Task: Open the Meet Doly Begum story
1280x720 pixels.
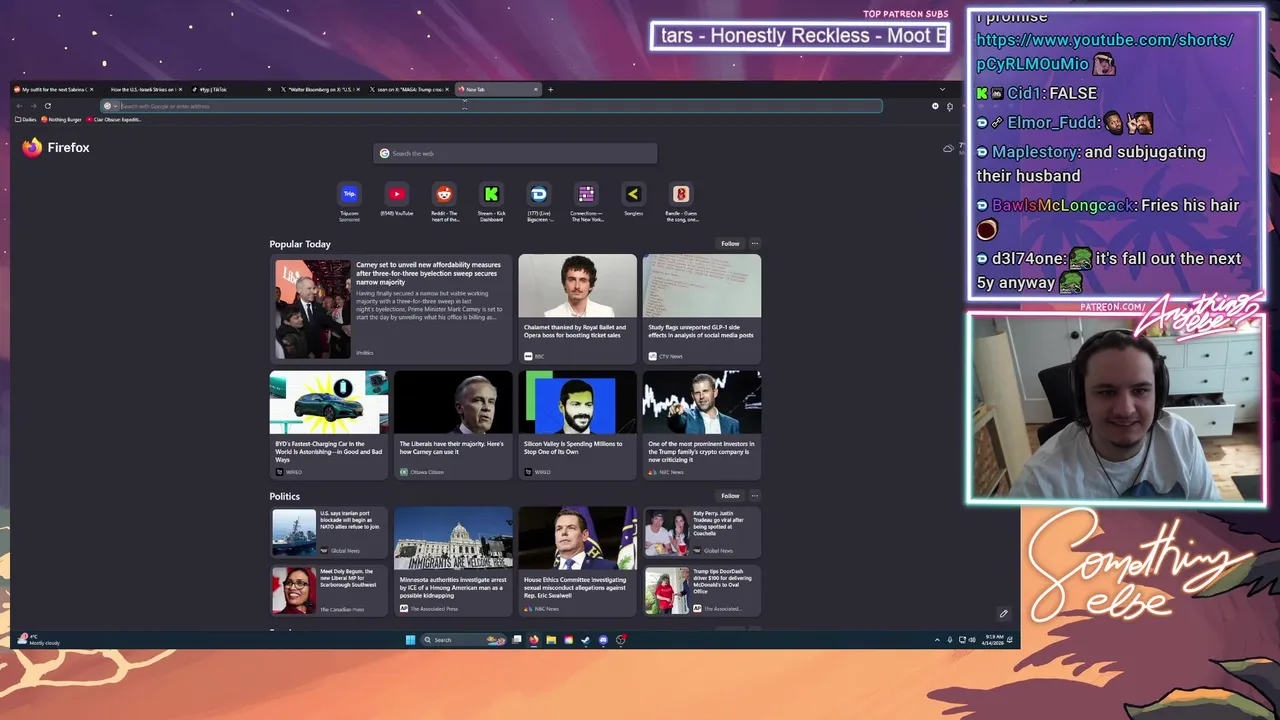Action: pos(329,590)
